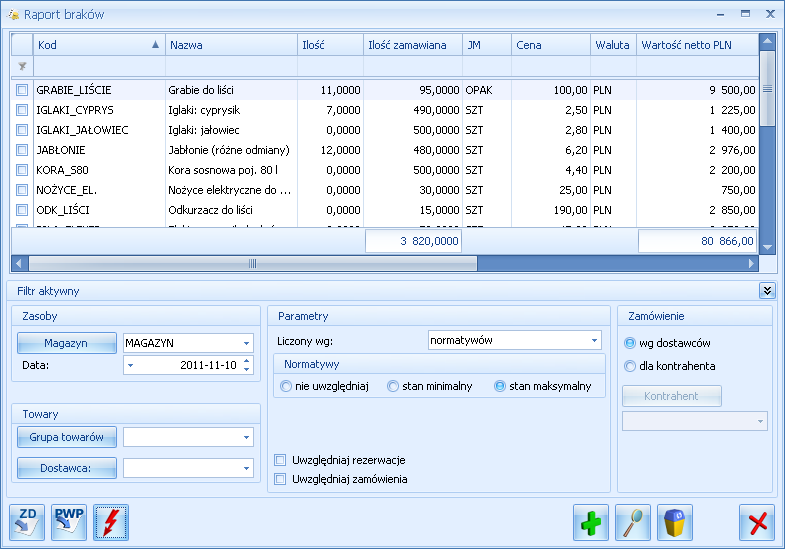Click the PWP document generation icon
This screenshot has height=549, width=785.
click(x=69, y=522)
